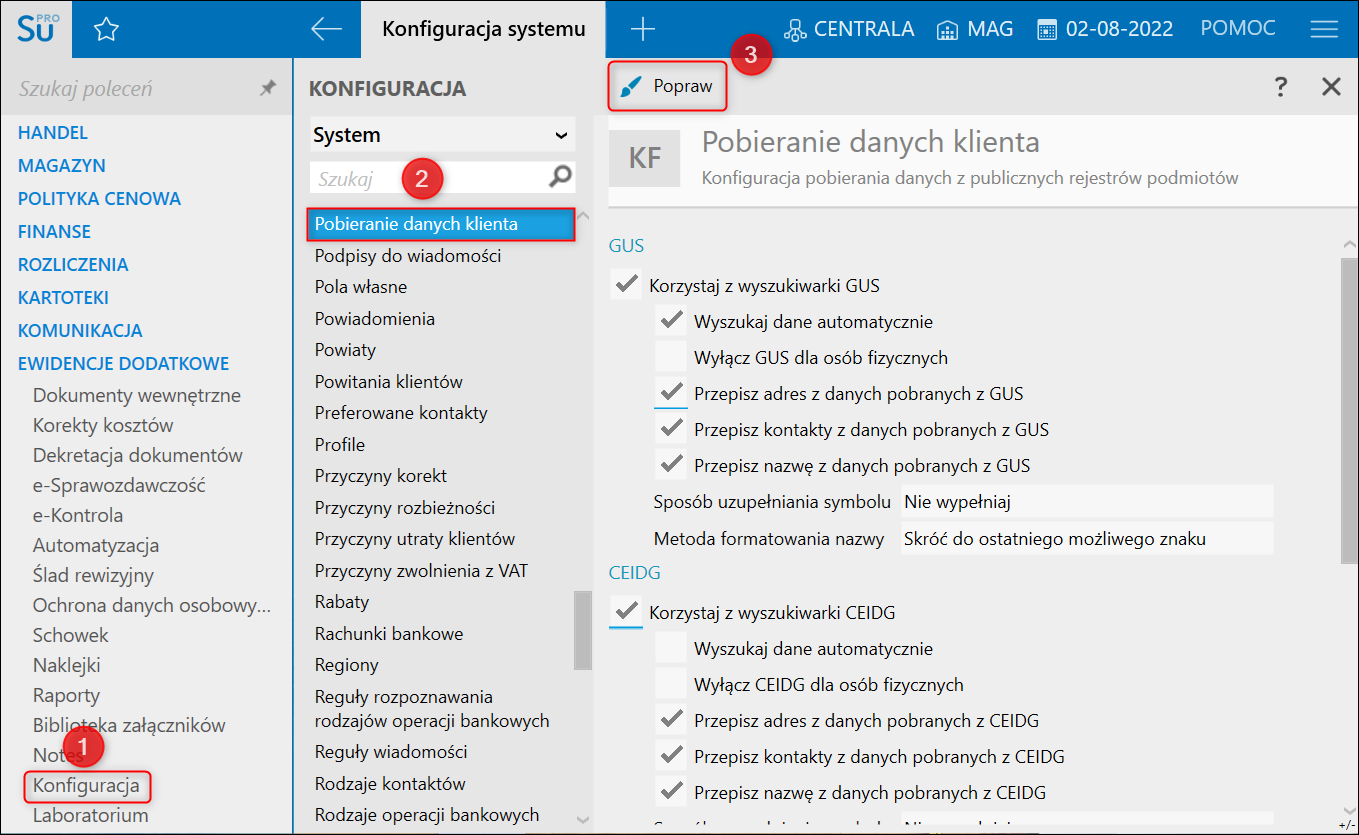Viewport: 1359px width, 835px height.
Task: Click the pin icon in command search
Action: coord(267,89)
